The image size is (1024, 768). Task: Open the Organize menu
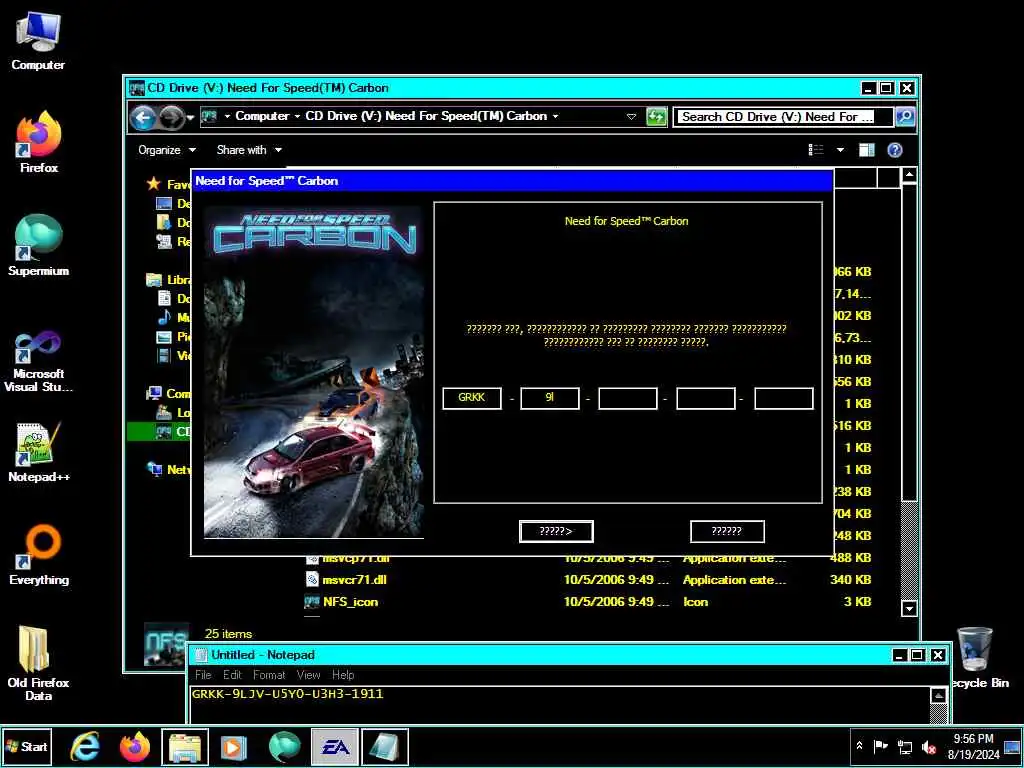pos(167,150)
